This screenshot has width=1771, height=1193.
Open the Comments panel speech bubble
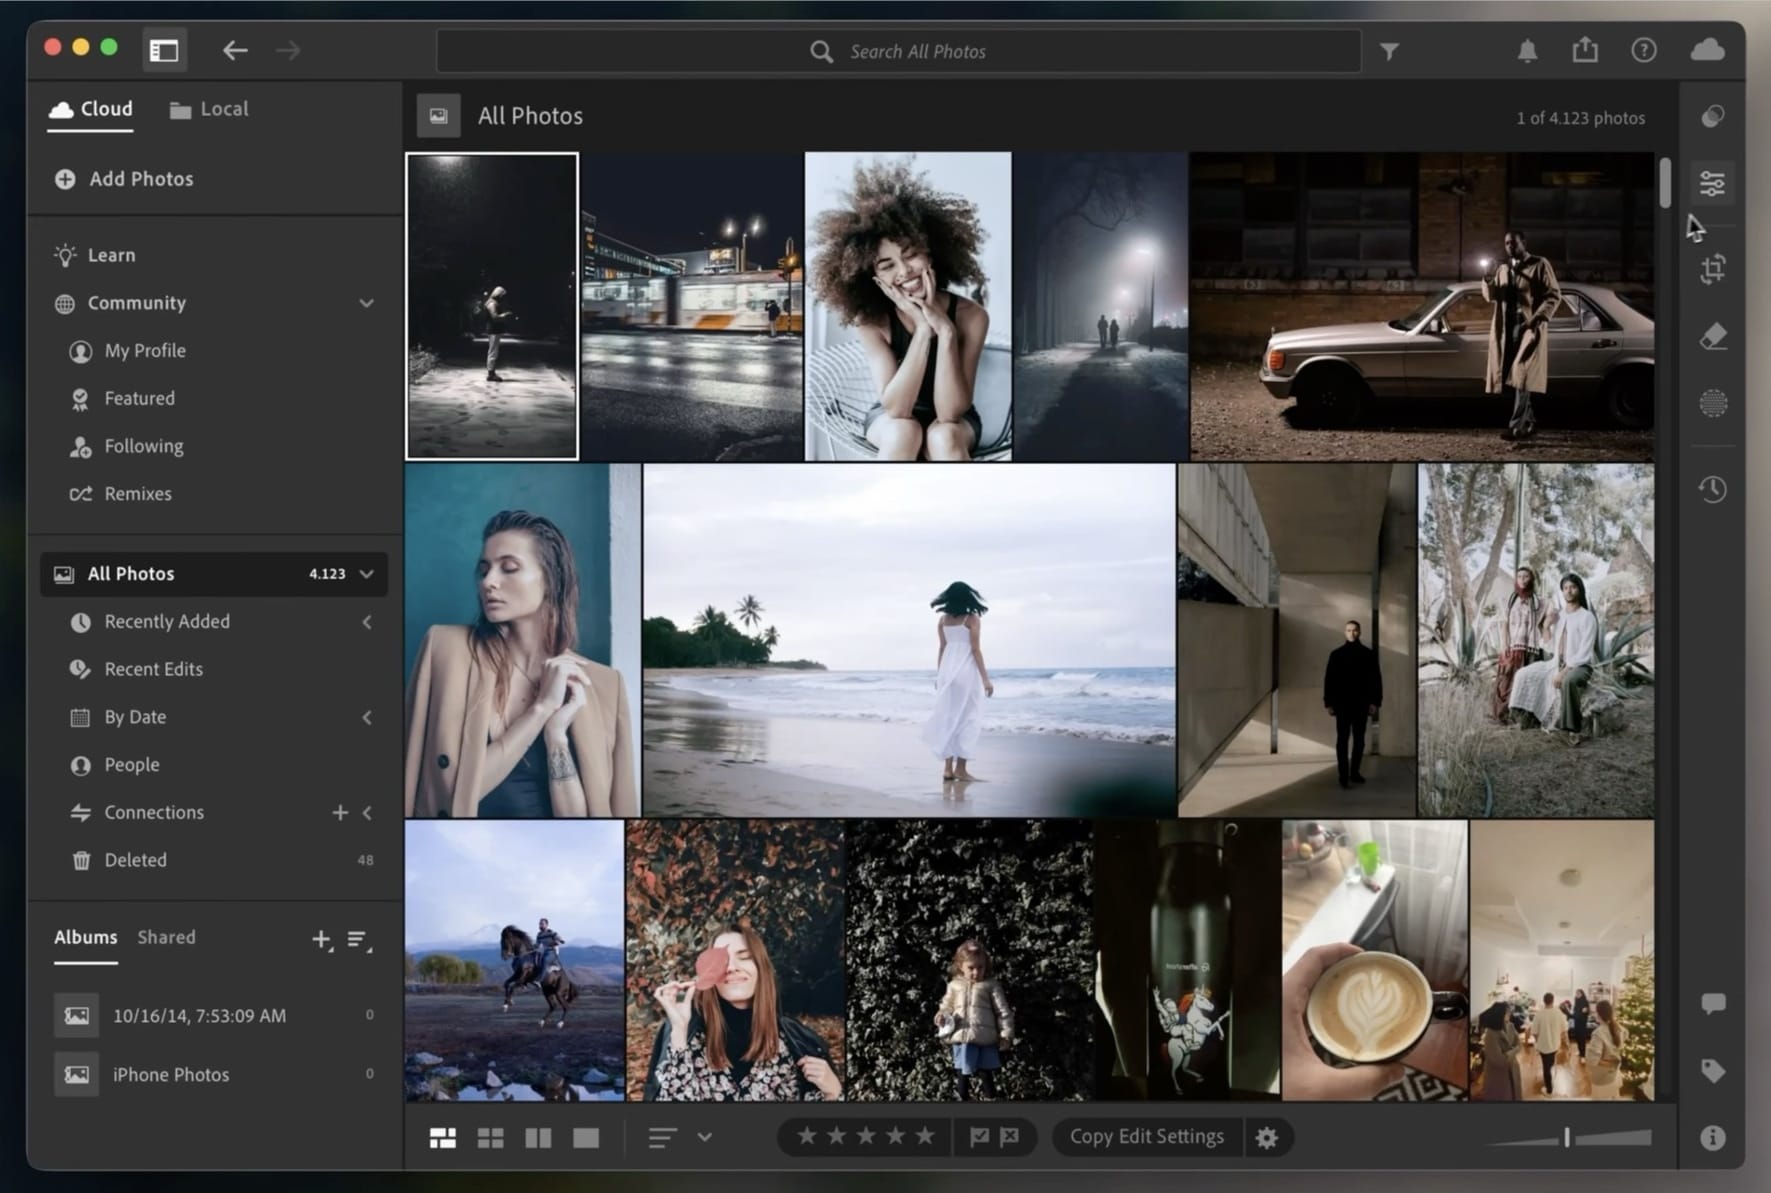1712,1004
